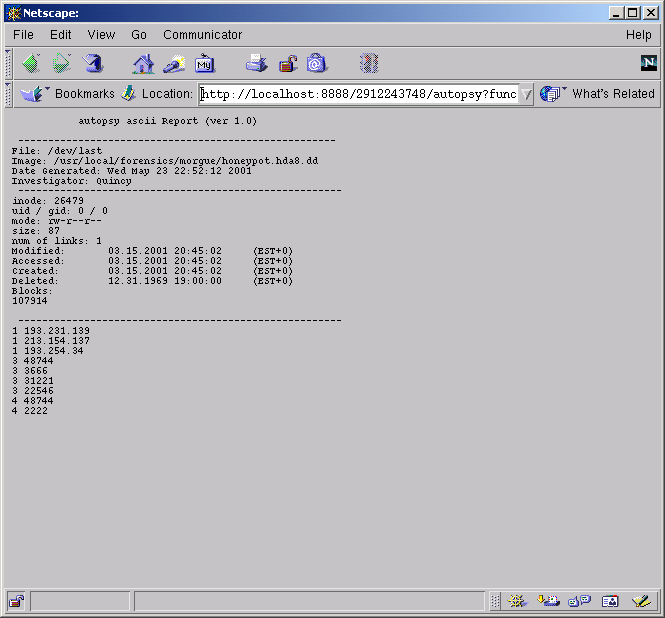665x618 pixels.
Task: Open the File menu
Action: tap(23, 35)
